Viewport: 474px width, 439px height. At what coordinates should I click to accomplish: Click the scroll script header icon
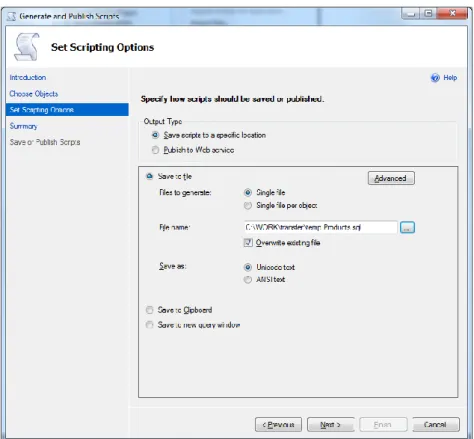coord(27,47)
